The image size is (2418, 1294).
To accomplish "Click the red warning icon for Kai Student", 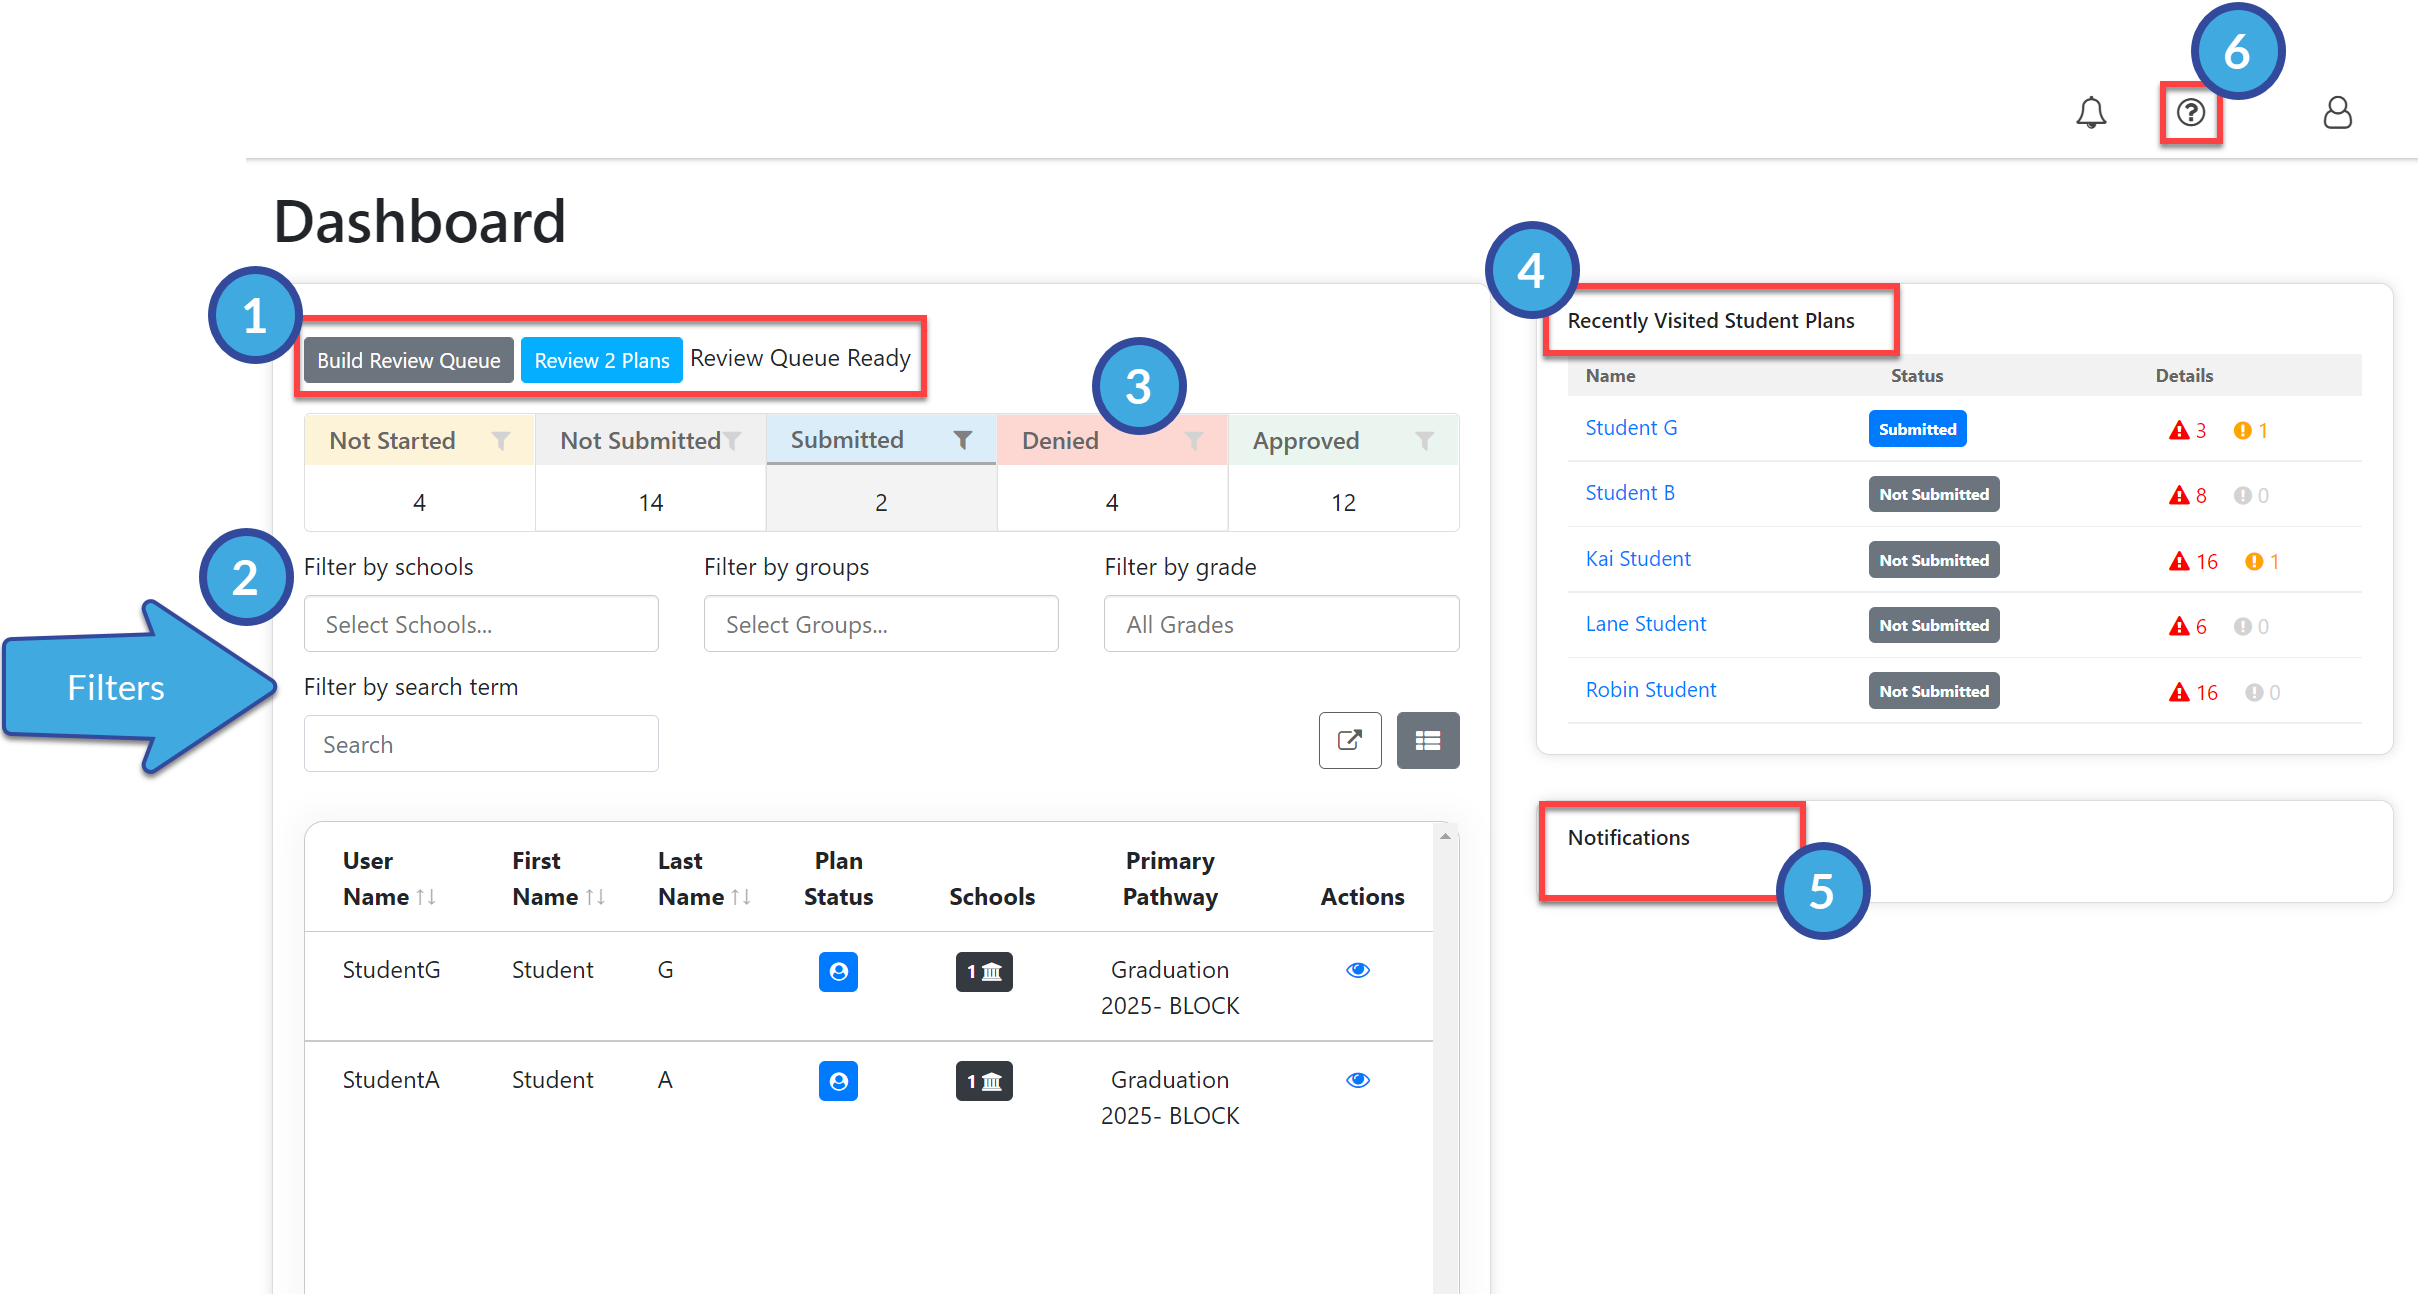I will click(x=2179, y=561).
